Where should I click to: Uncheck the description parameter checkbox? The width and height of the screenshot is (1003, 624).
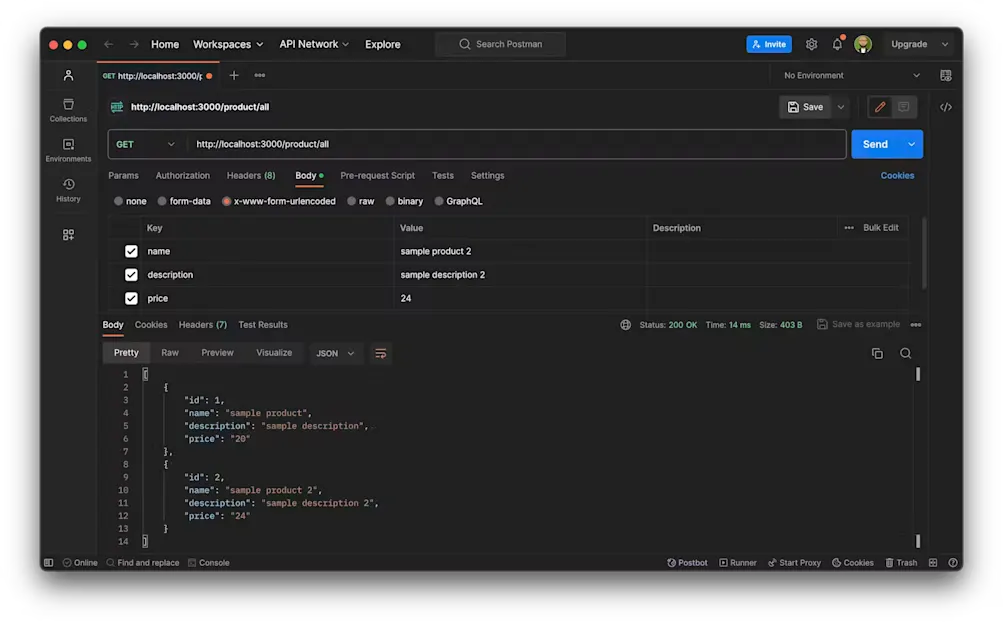click(131, 275)
